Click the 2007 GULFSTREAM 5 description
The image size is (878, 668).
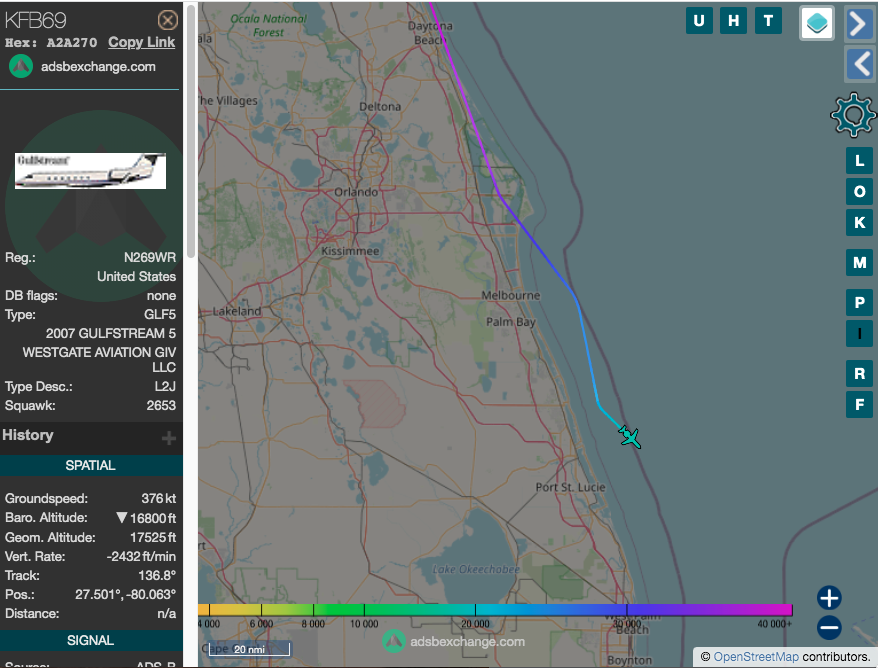[x=111, y=334]
